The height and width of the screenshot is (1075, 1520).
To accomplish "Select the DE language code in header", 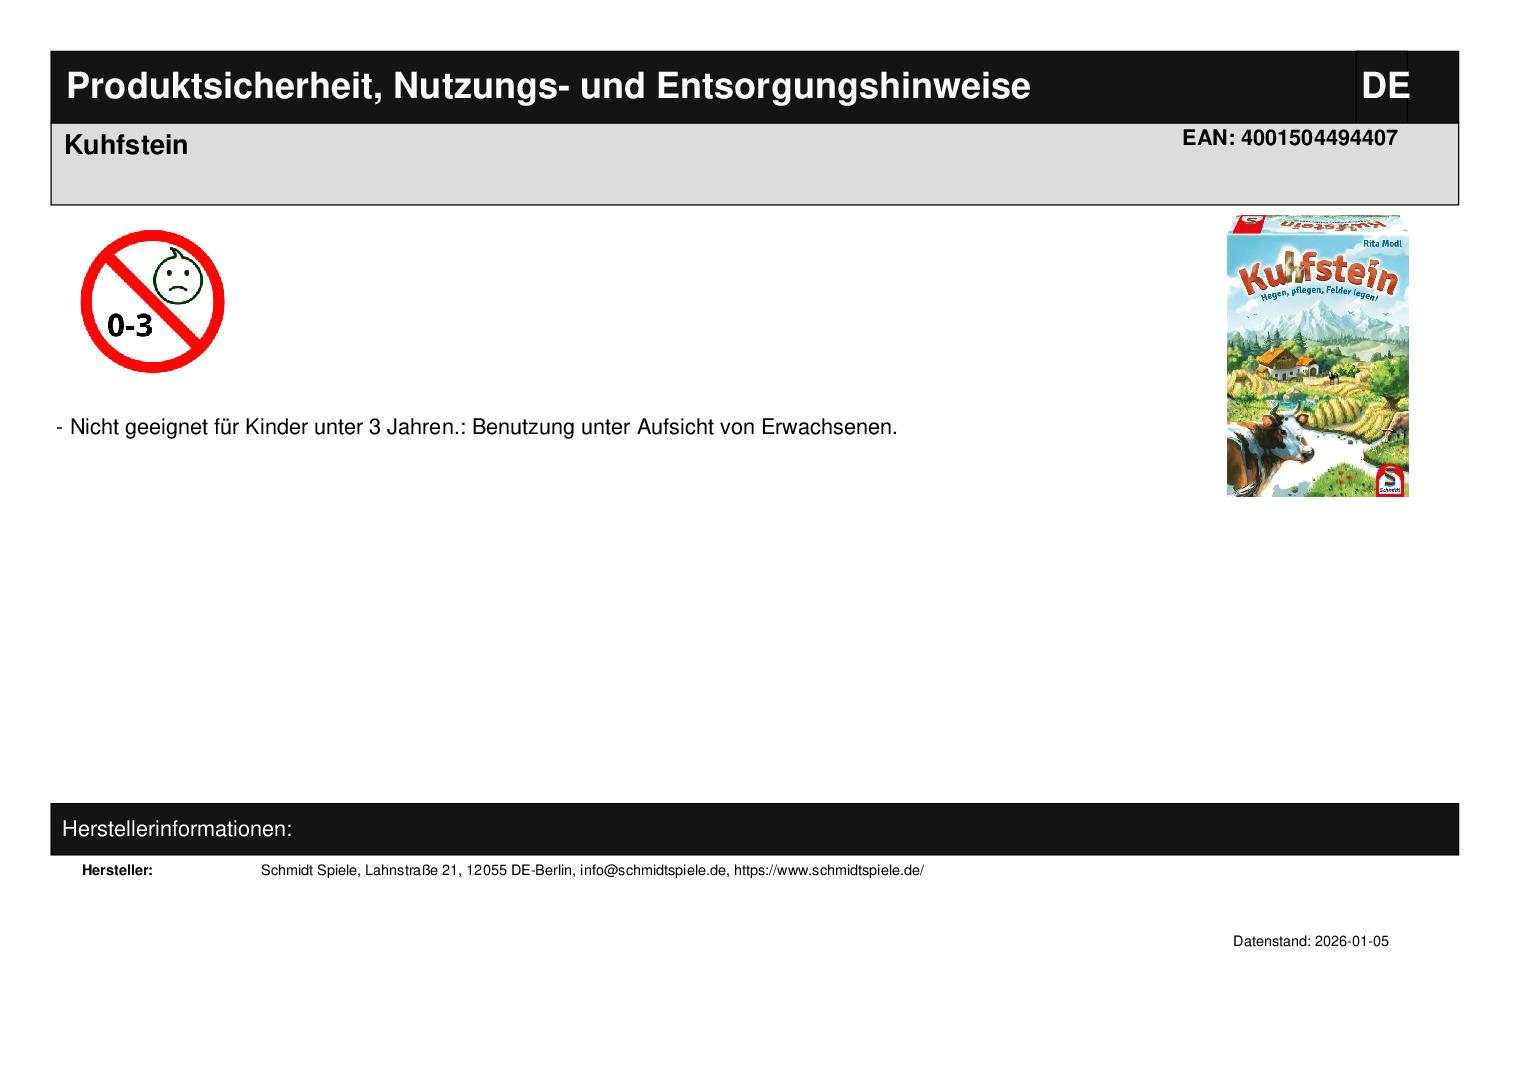I will tap(1384, 86).
